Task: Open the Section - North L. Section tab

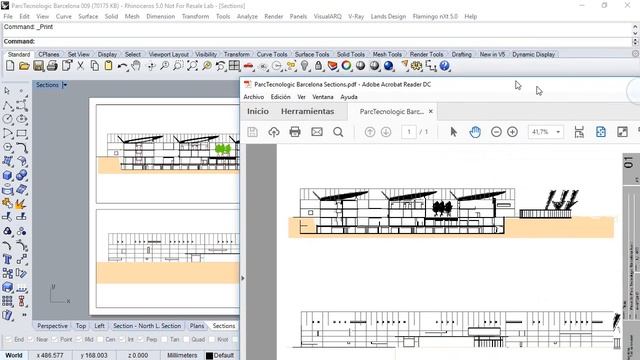Action: click(147, 326)
